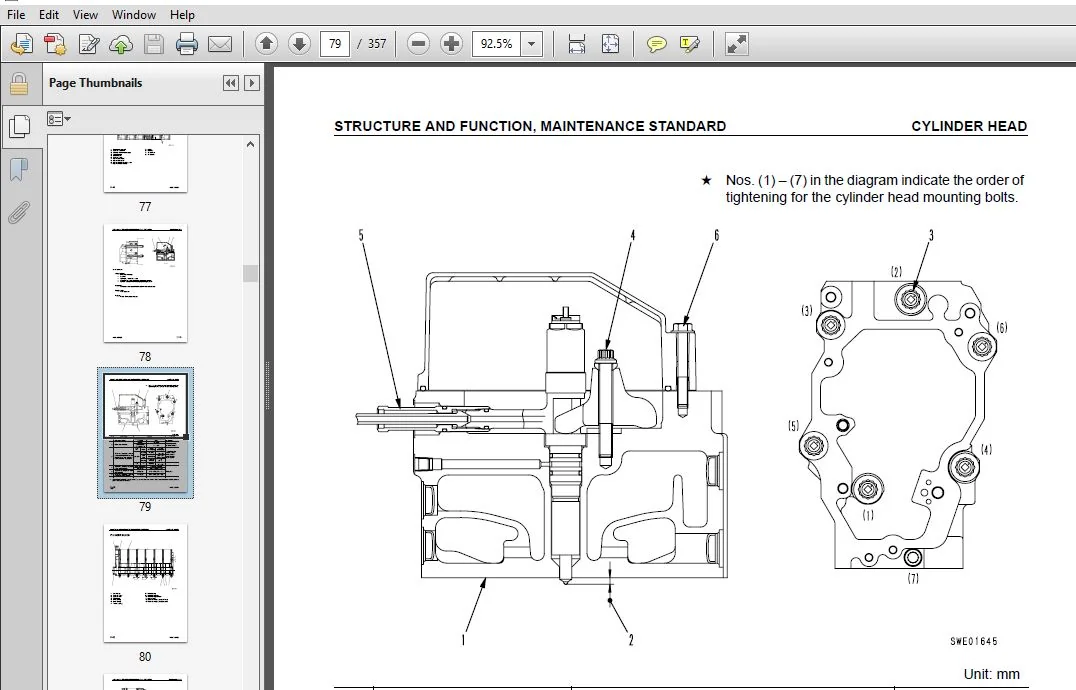Viewport: 1076px width, 690px height.
Task: Click the Open file icon
Action: (22, 44)
